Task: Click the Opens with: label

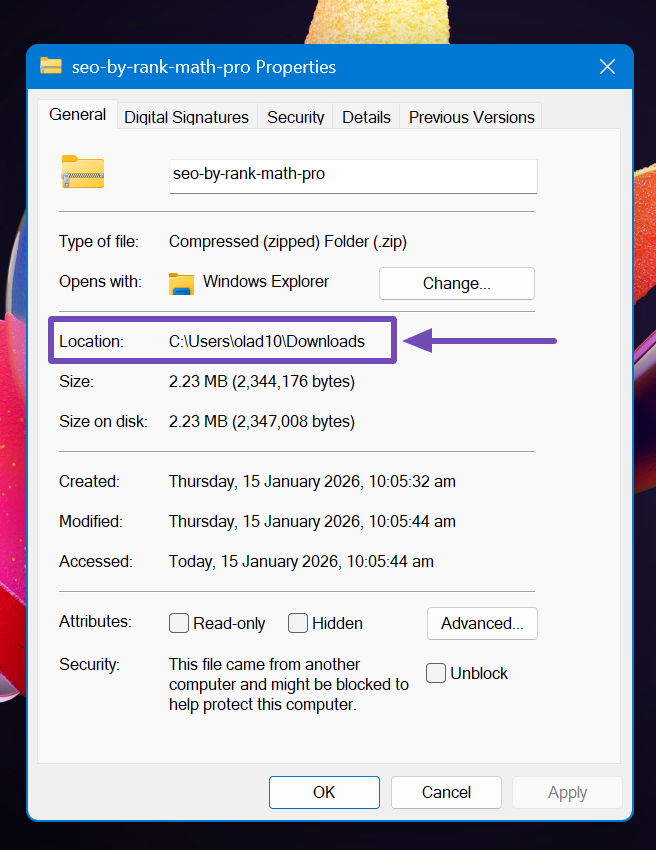Action: [100, 281]
